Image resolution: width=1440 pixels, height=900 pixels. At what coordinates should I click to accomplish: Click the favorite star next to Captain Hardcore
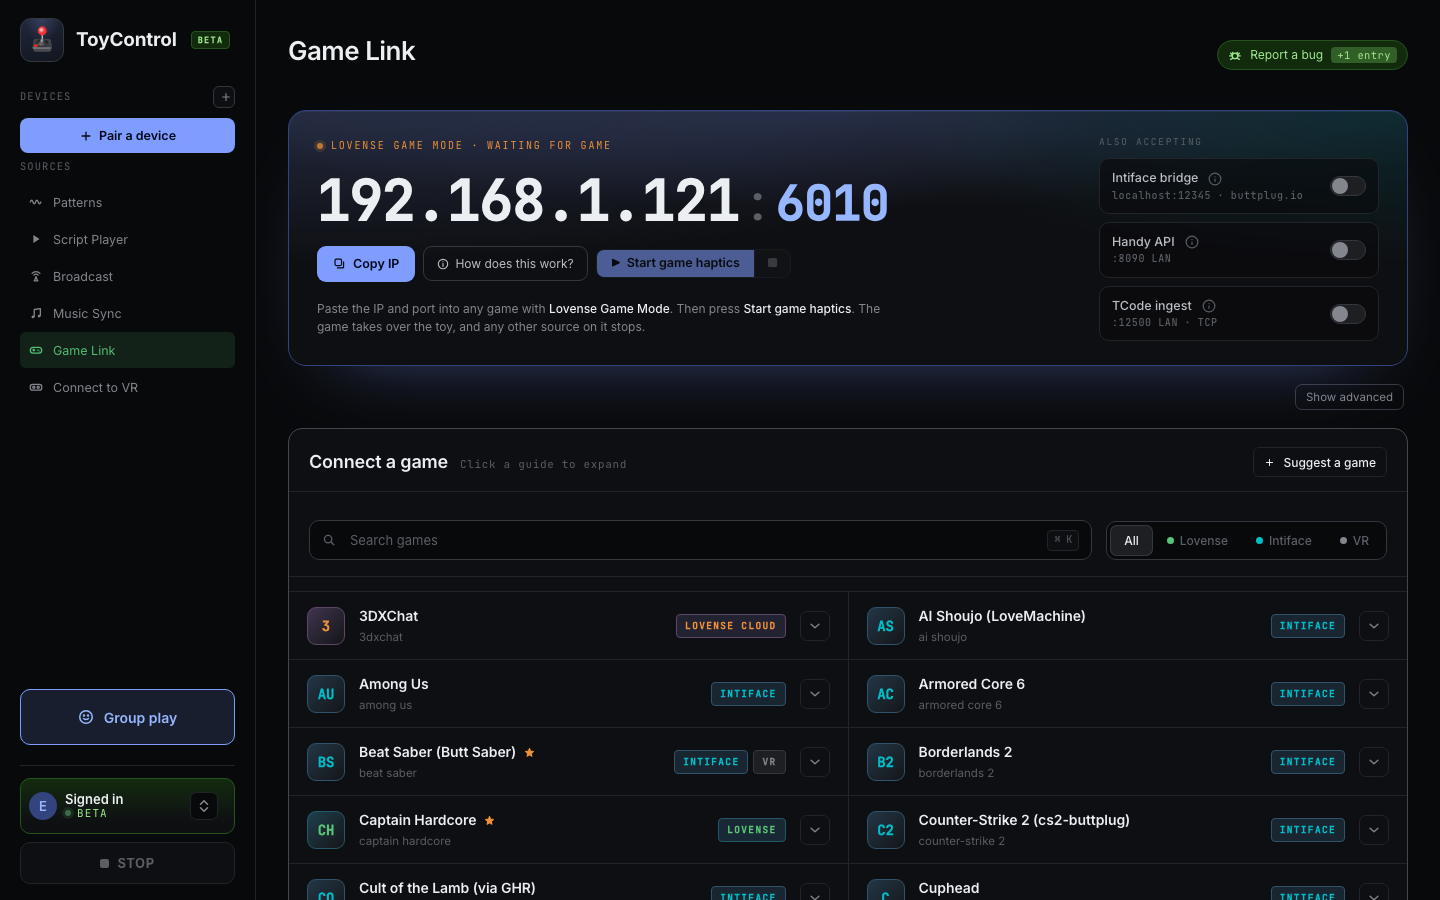490,820
